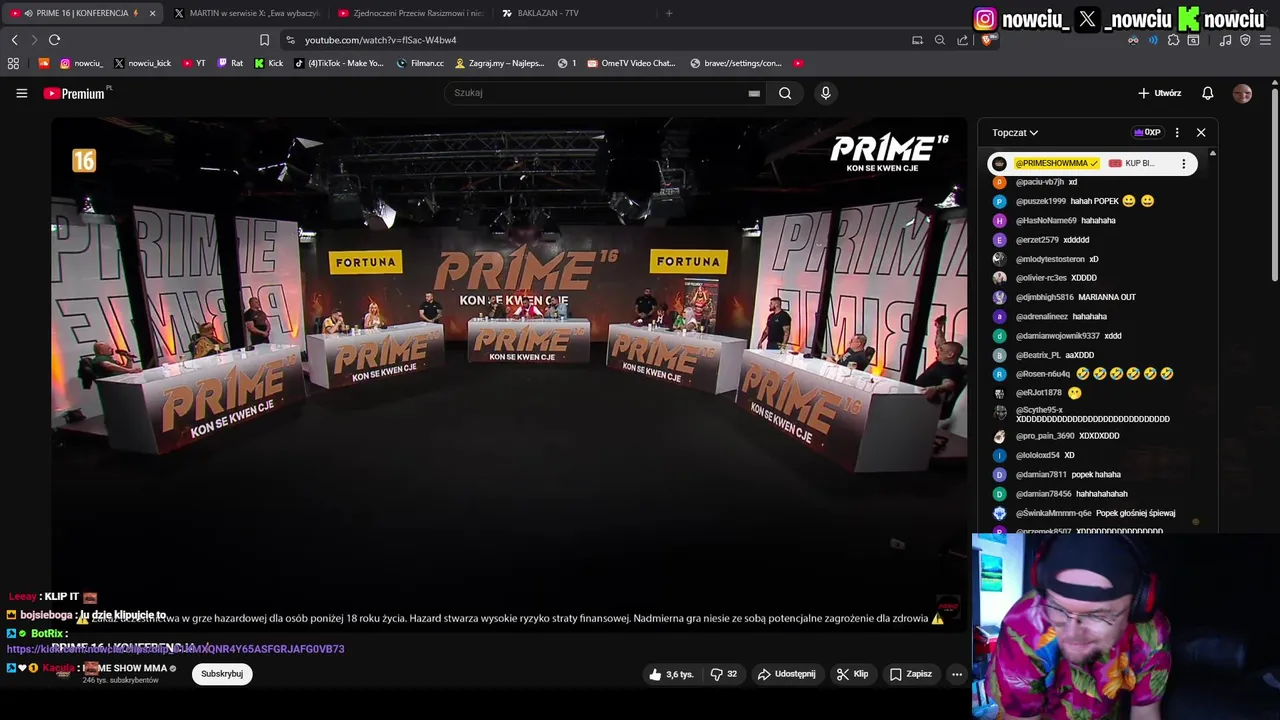Bookmark this page with bookmark icon
Viewport: 1280px width, 720px height.
pyautogui.click(x=264, y=40)
